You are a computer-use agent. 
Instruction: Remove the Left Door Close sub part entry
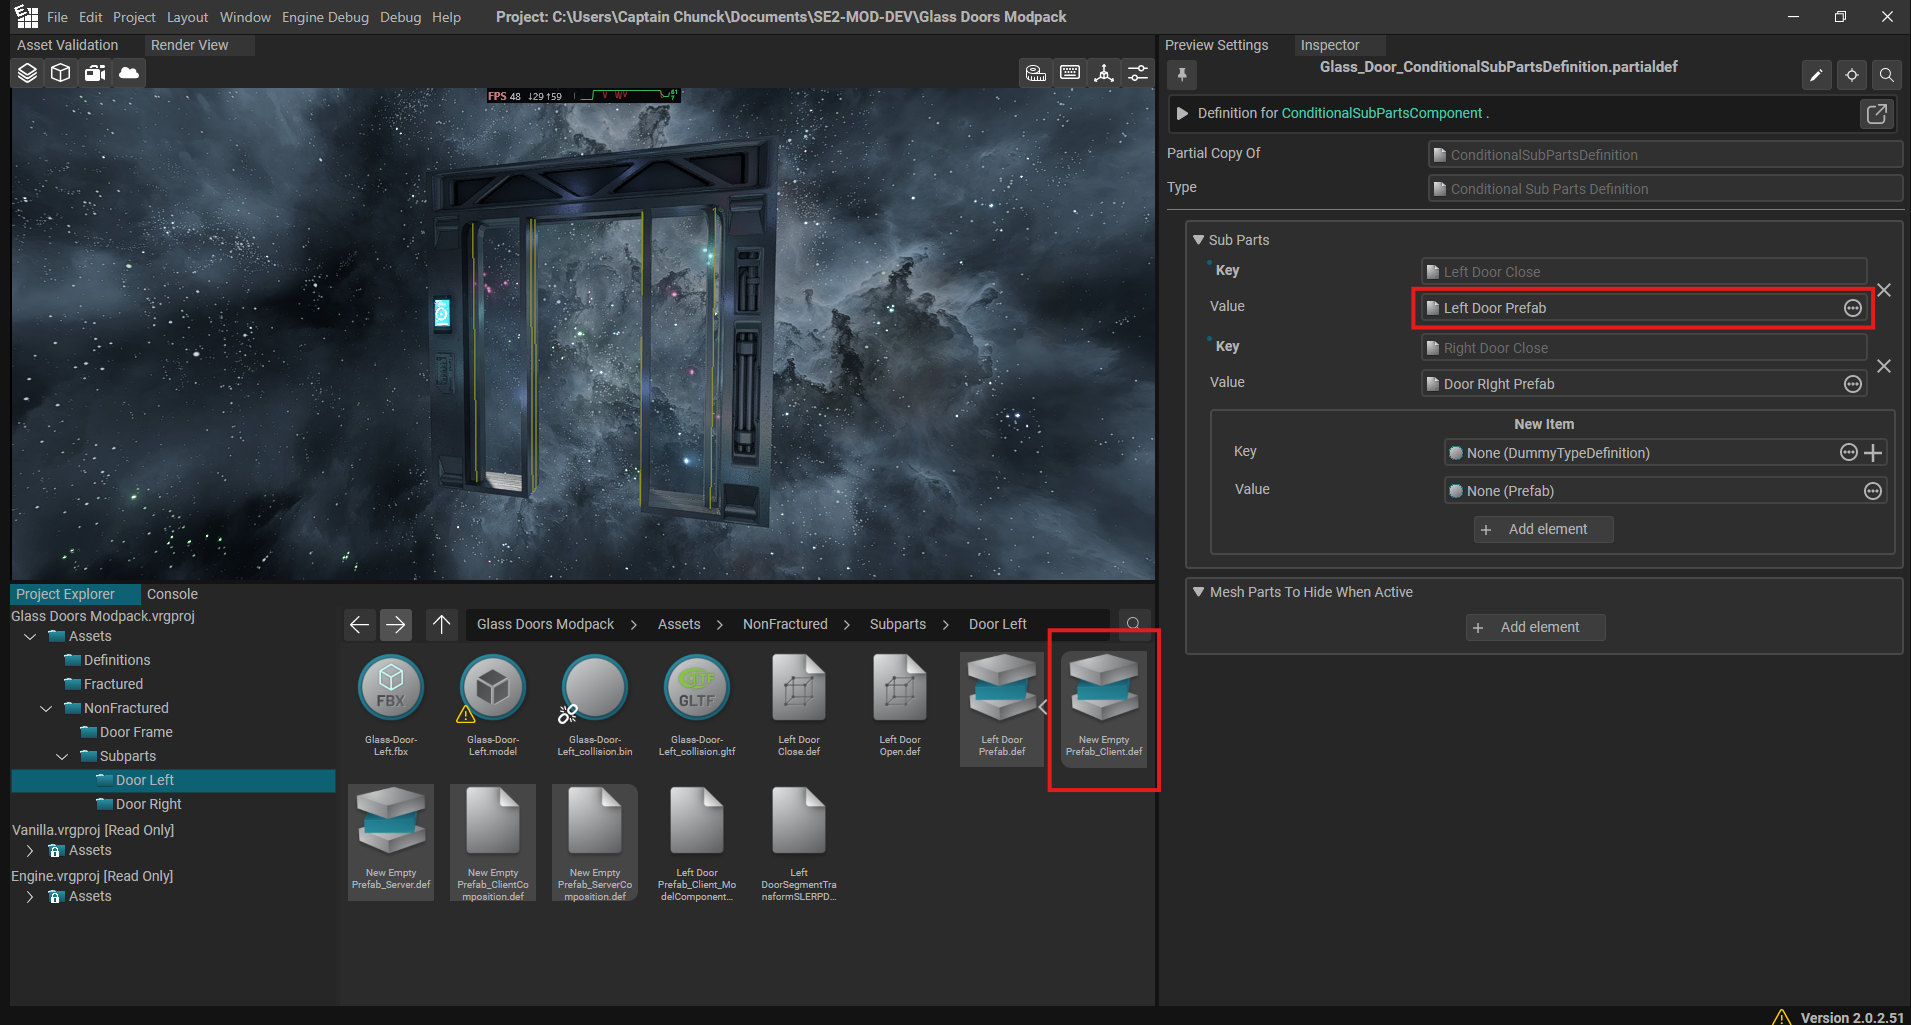pyautogui.click(x=1884, y=290)
